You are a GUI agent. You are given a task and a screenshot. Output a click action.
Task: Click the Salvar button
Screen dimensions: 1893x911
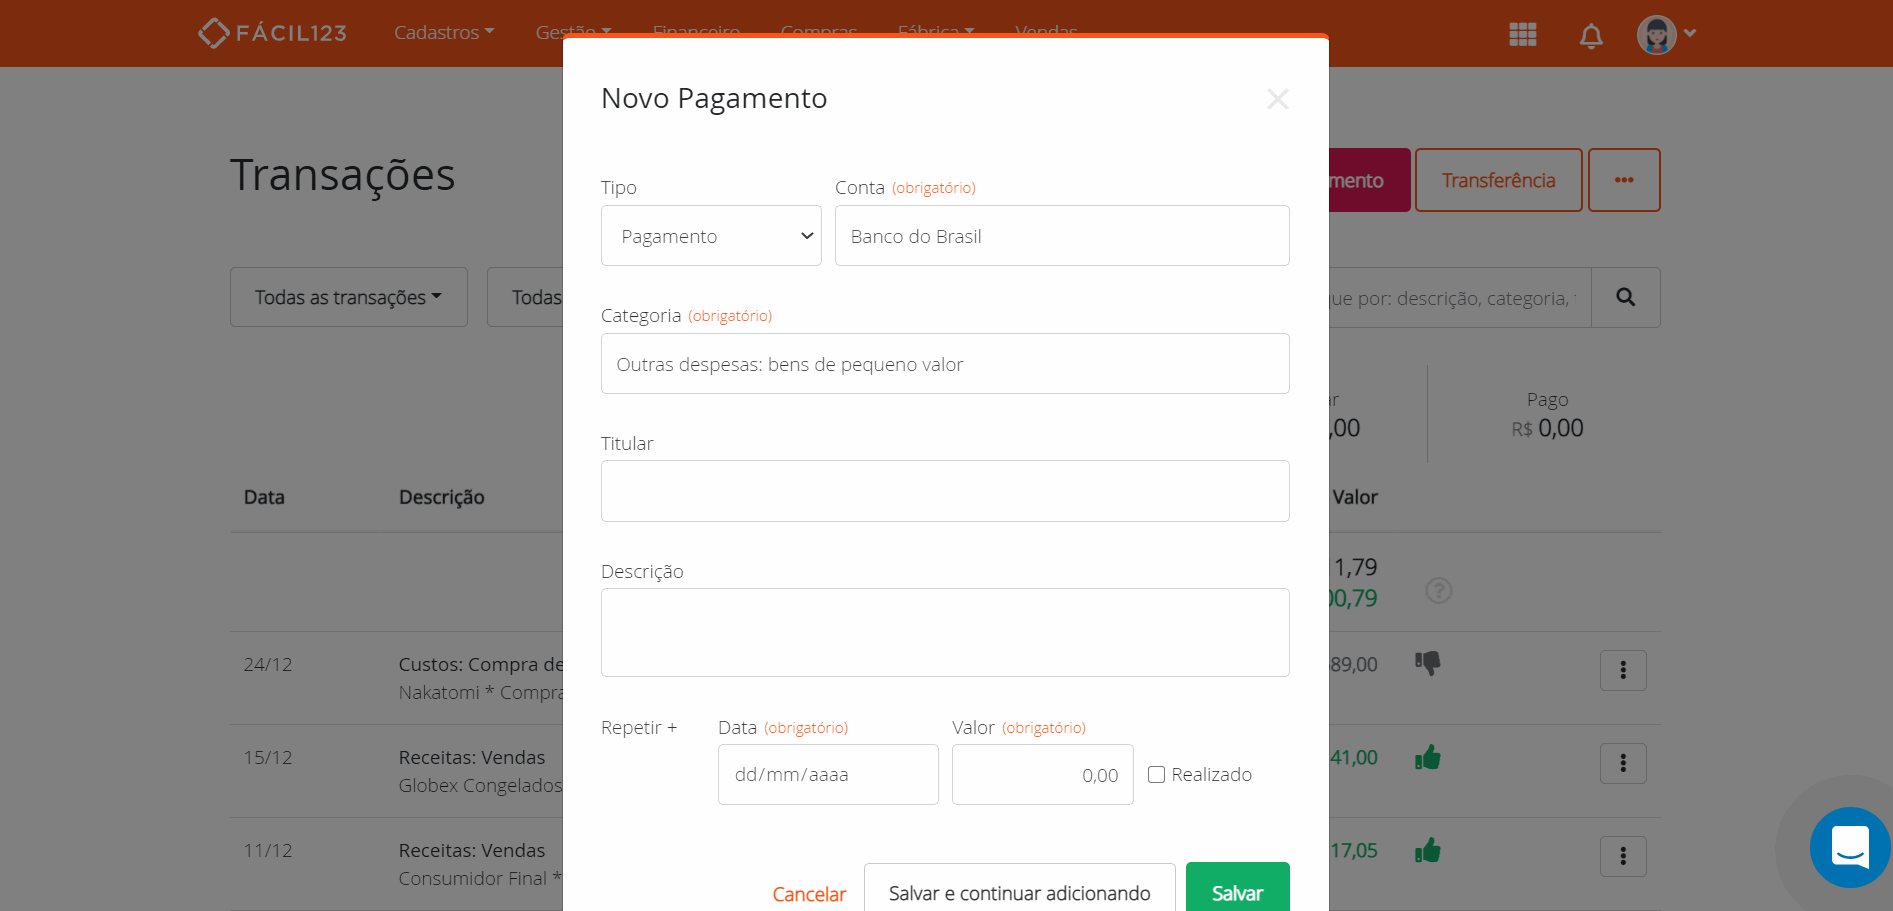coord(1237,893)
